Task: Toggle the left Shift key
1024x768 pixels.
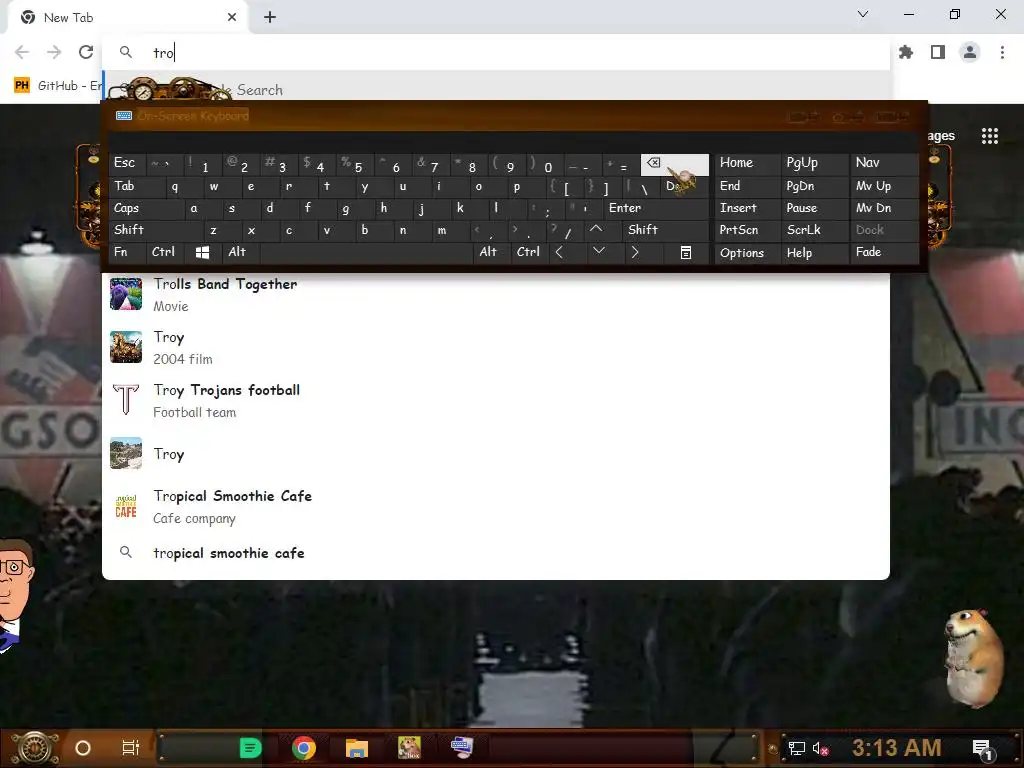Action: coord(155,229)
